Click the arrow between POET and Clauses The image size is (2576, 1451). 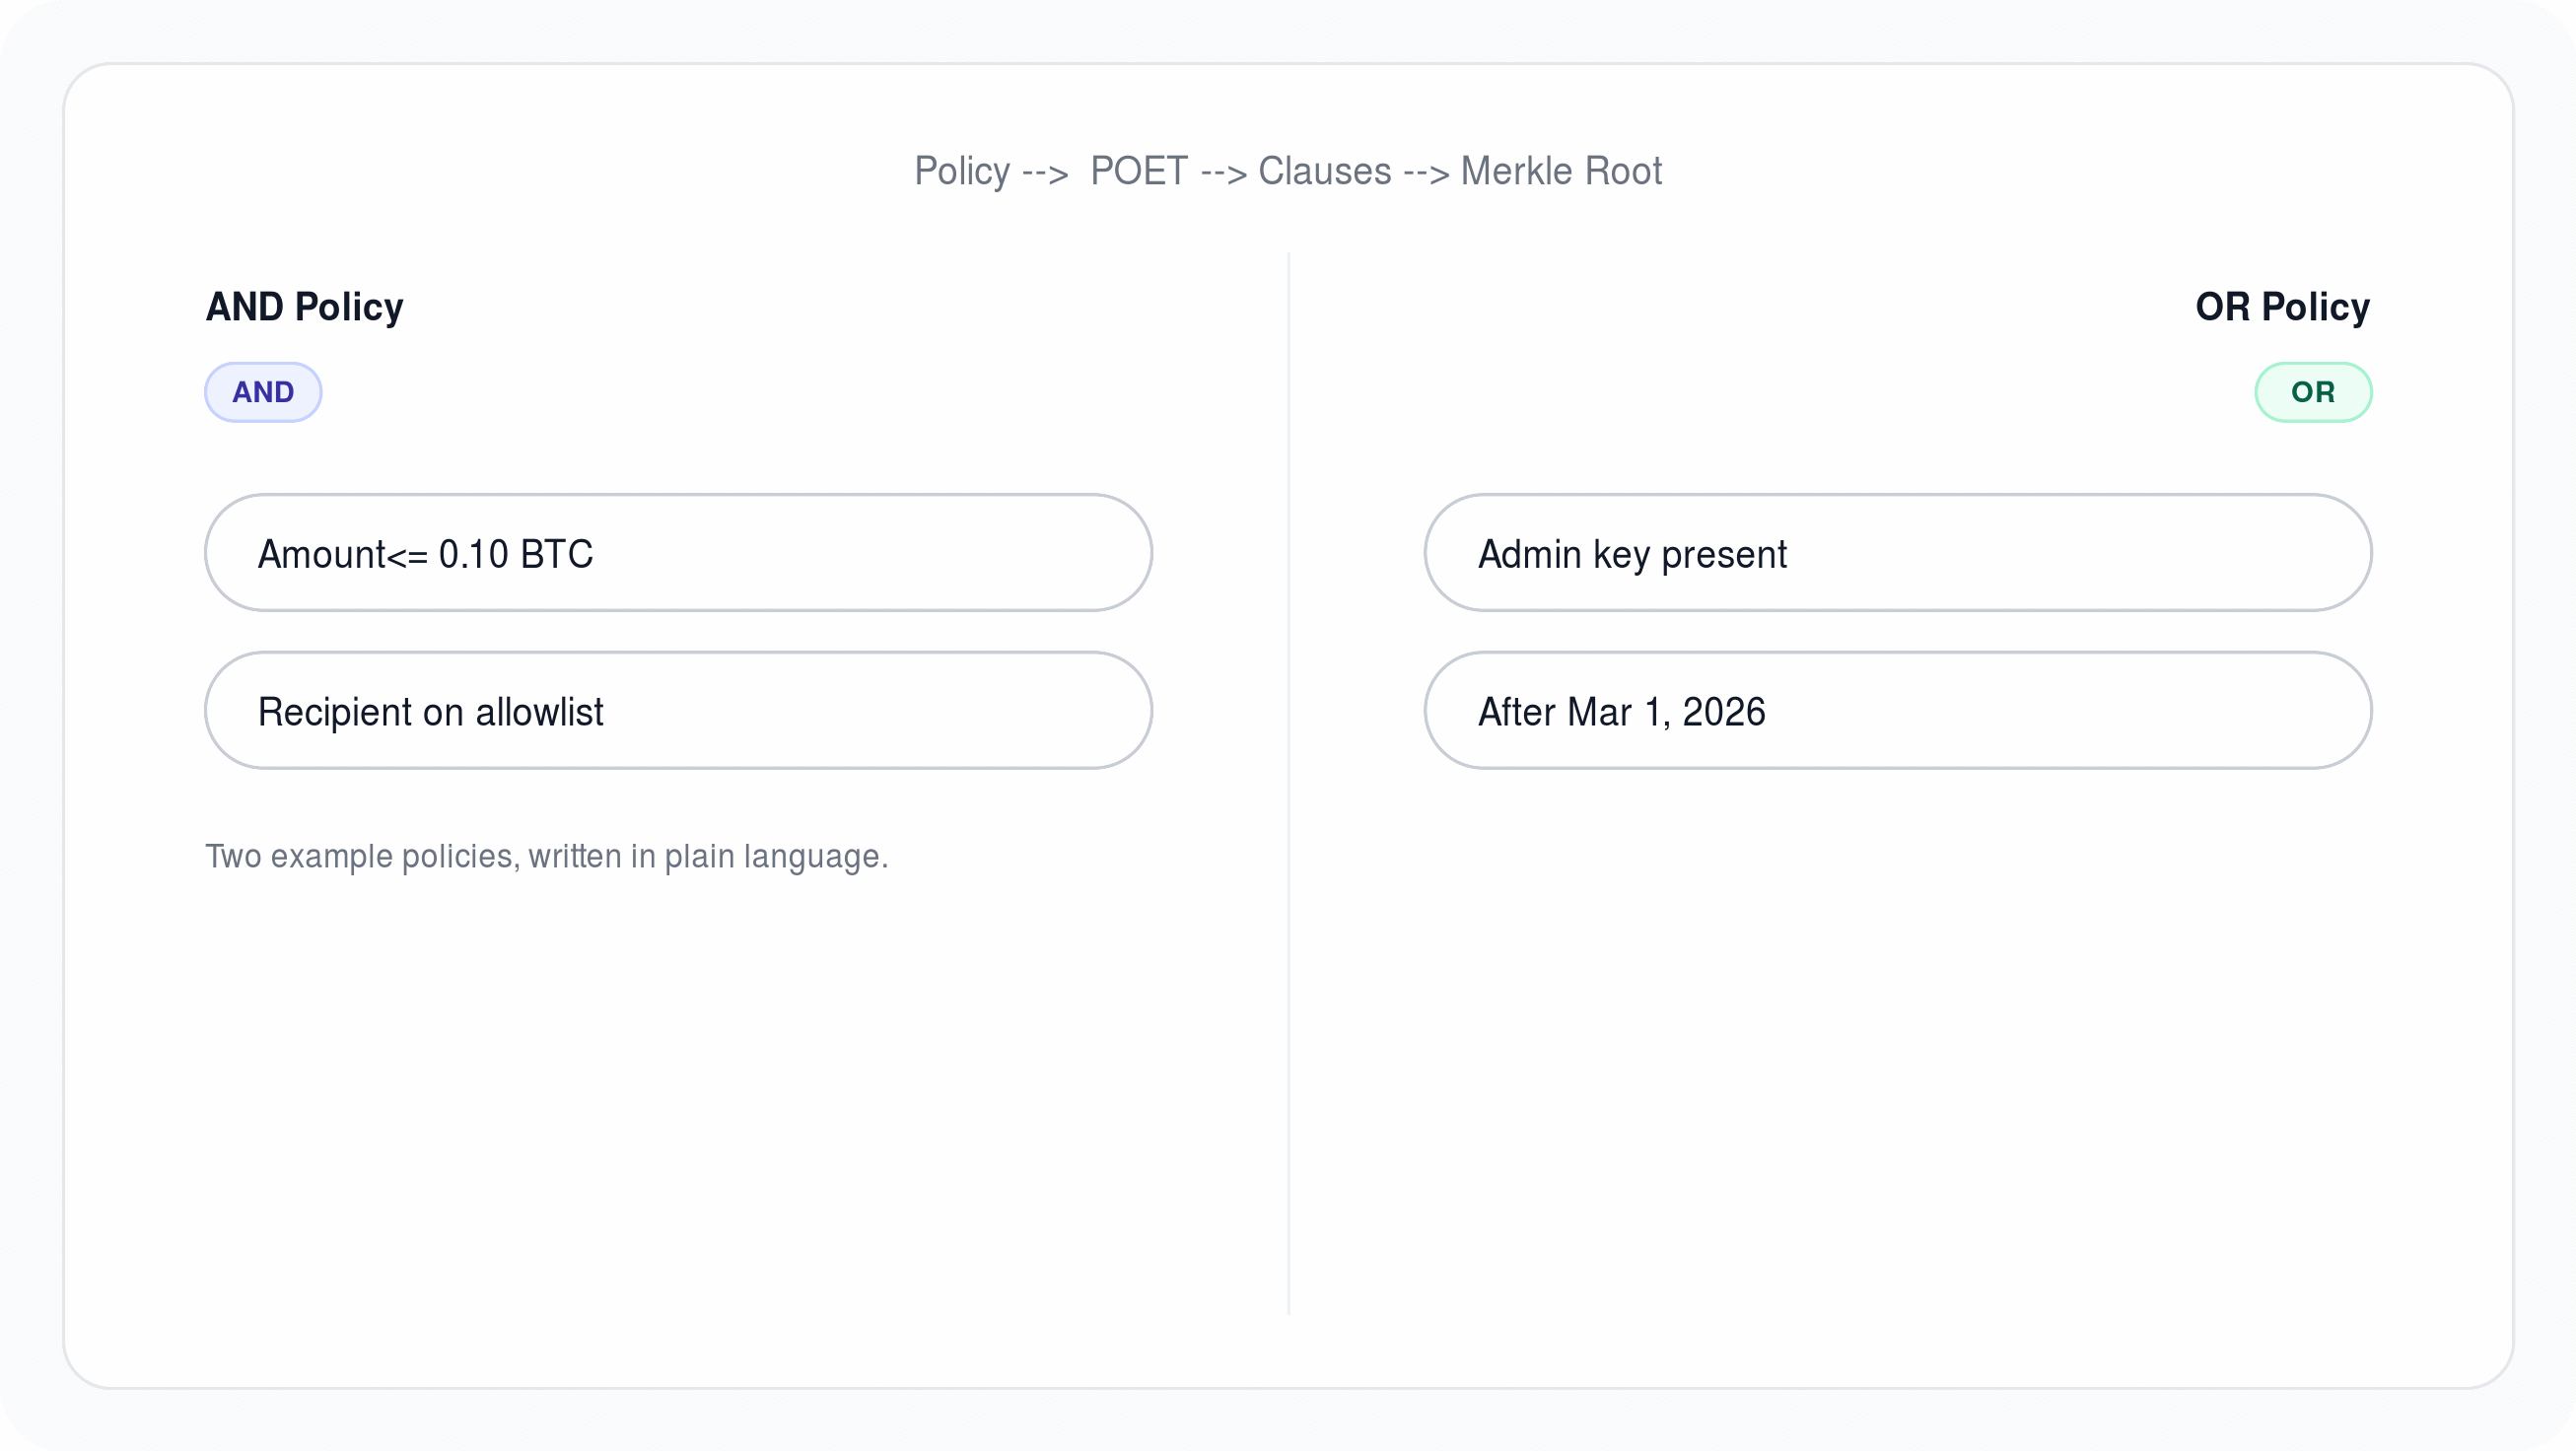1223,173
